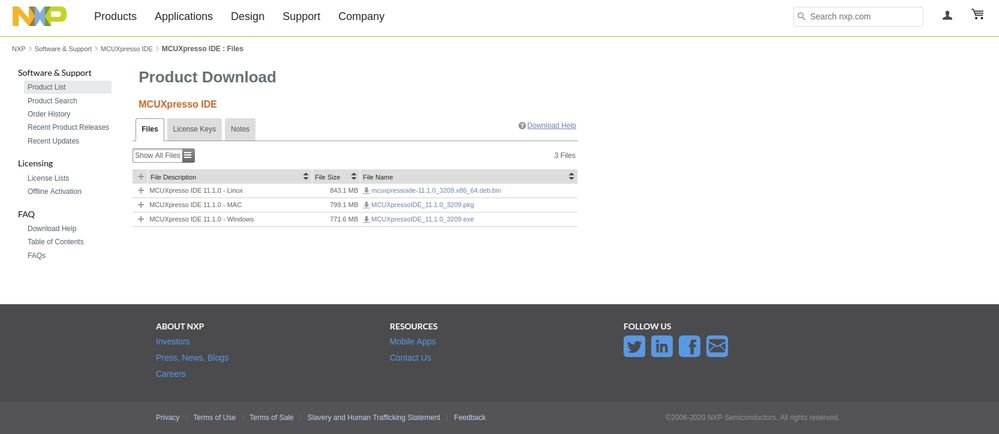
Task: Expand all rows with header plus icon
Action: (x=141, y=177)
